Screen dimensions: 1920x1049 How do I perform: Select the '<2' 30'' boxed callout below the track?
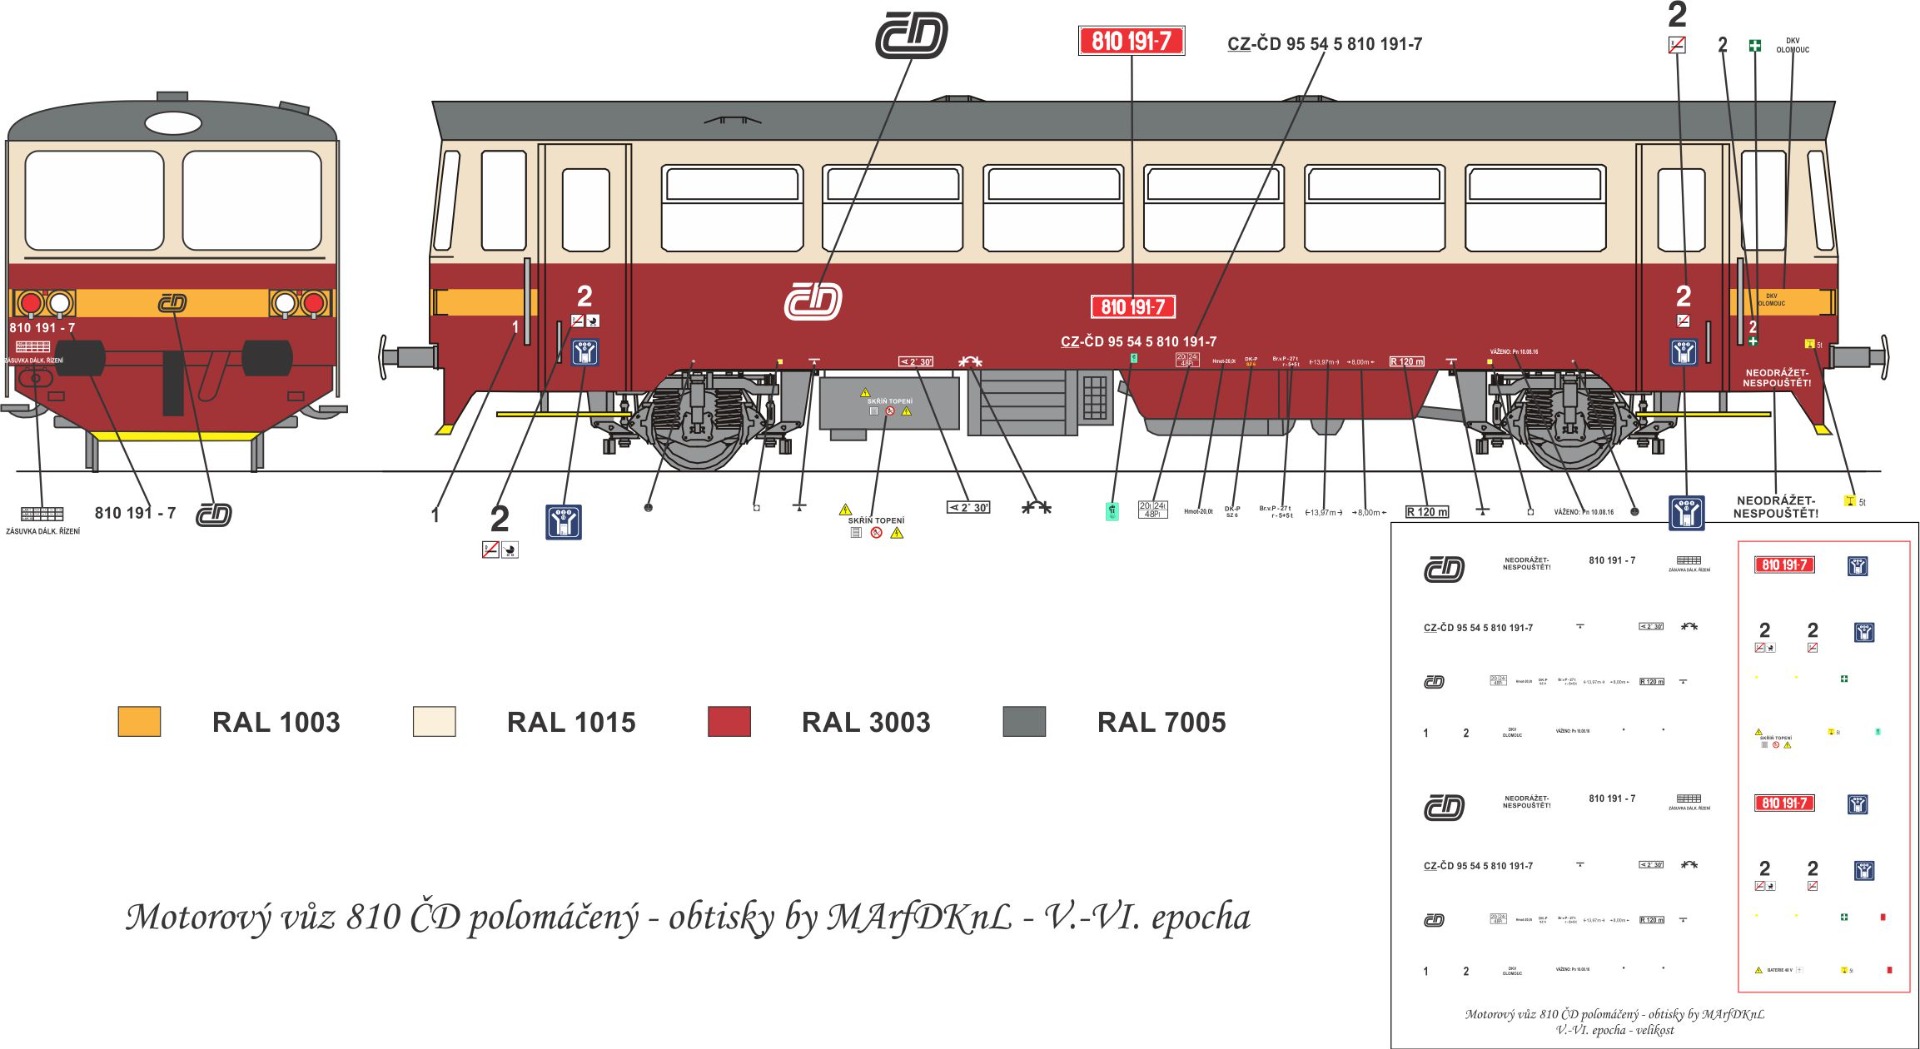(x=968, y=507)
